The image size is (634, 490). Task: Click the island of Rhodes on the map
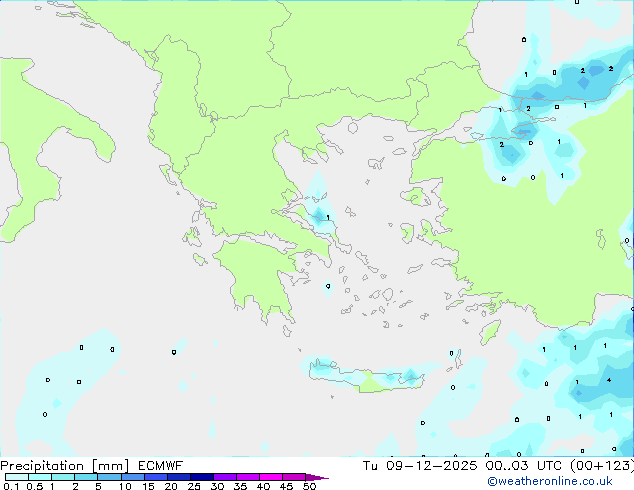click(490, 332)
